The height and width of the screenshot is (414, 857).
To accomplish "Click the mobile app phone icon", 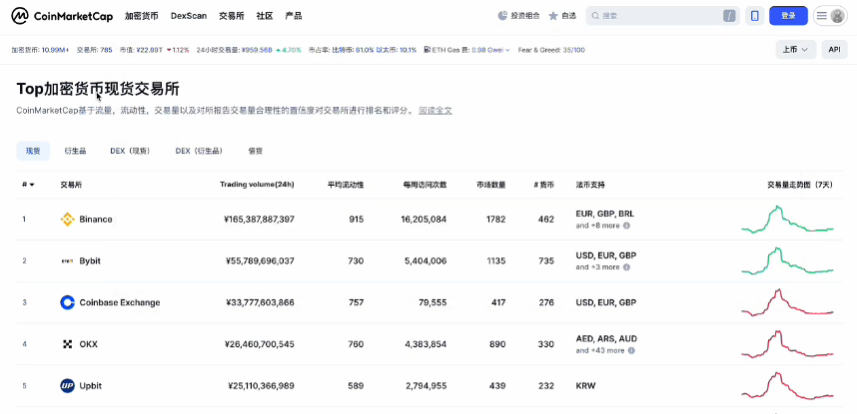I will click(x=754, y=16).
